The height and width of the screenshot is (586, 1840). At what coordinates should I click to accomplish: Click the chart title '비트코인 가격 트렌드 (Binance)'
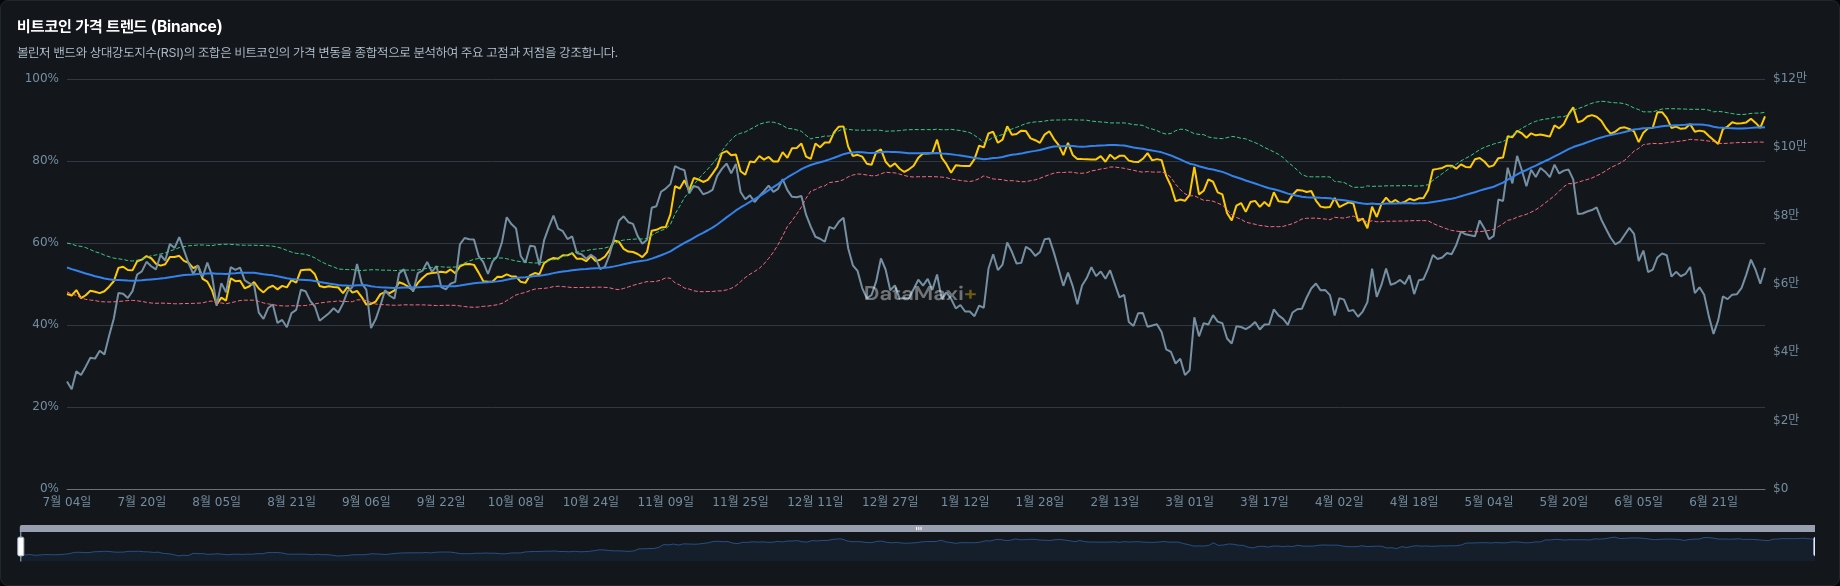point(120,27)
